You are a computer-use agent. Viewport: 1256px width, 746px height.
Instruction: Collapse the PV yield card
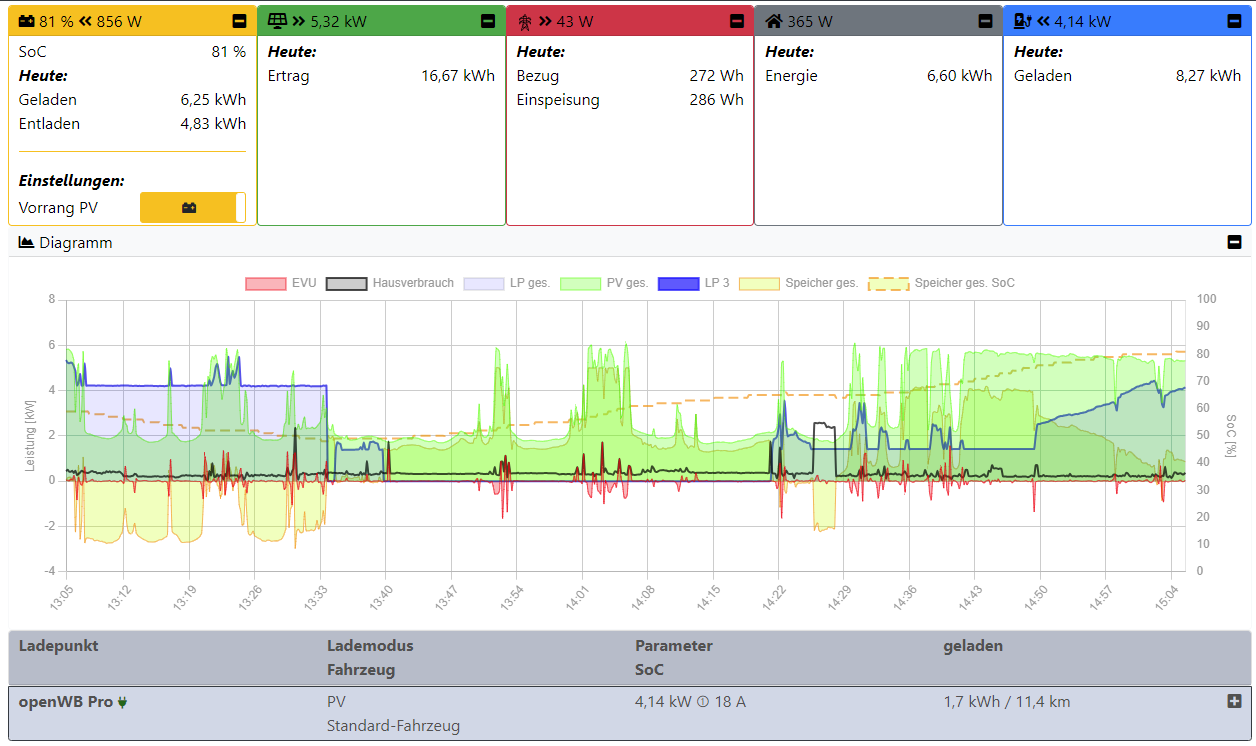[x=487, y=21]
